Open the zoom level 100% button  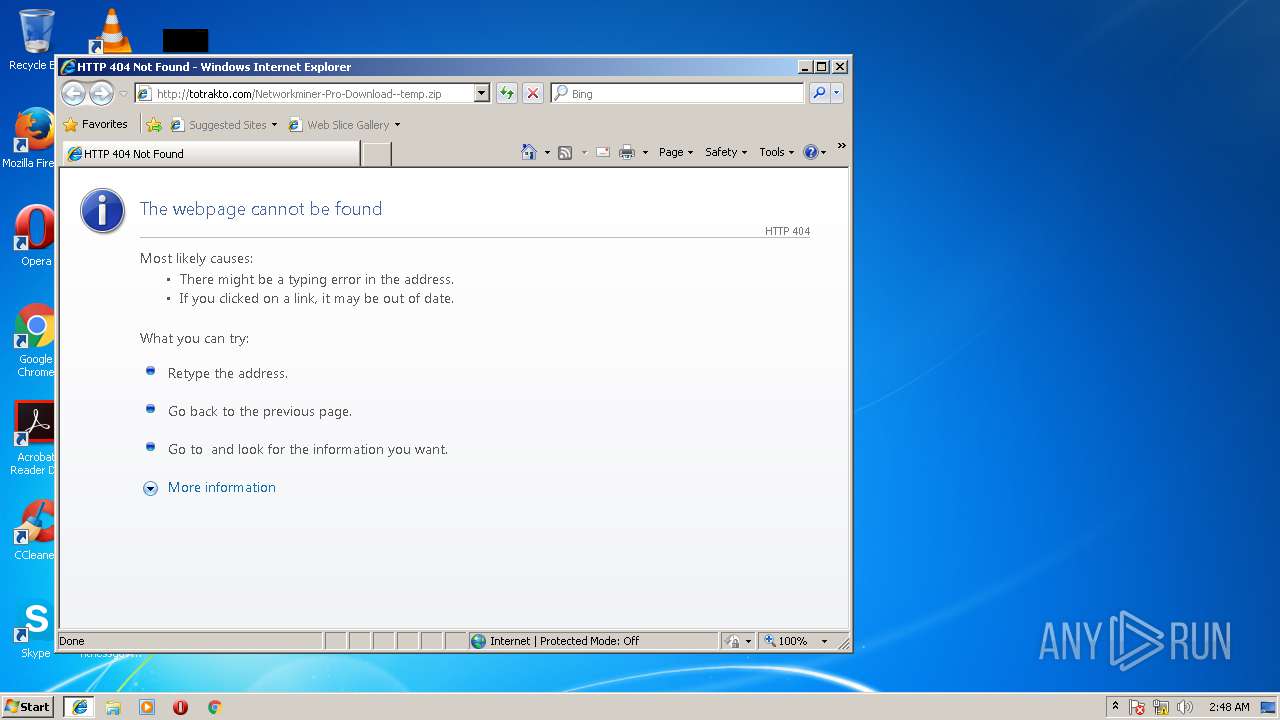(x=786, y=641)
